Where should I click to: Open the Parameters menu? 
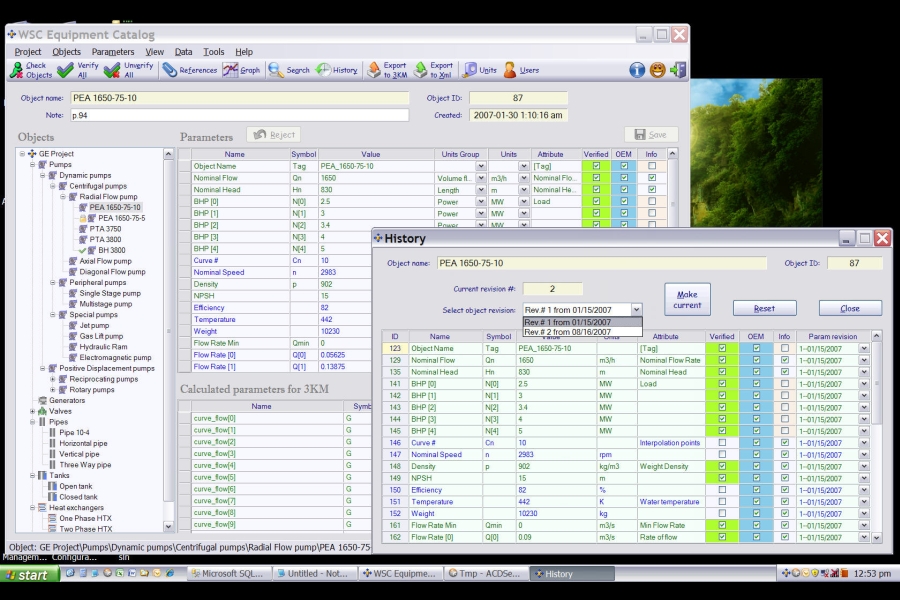pos(113,52)
